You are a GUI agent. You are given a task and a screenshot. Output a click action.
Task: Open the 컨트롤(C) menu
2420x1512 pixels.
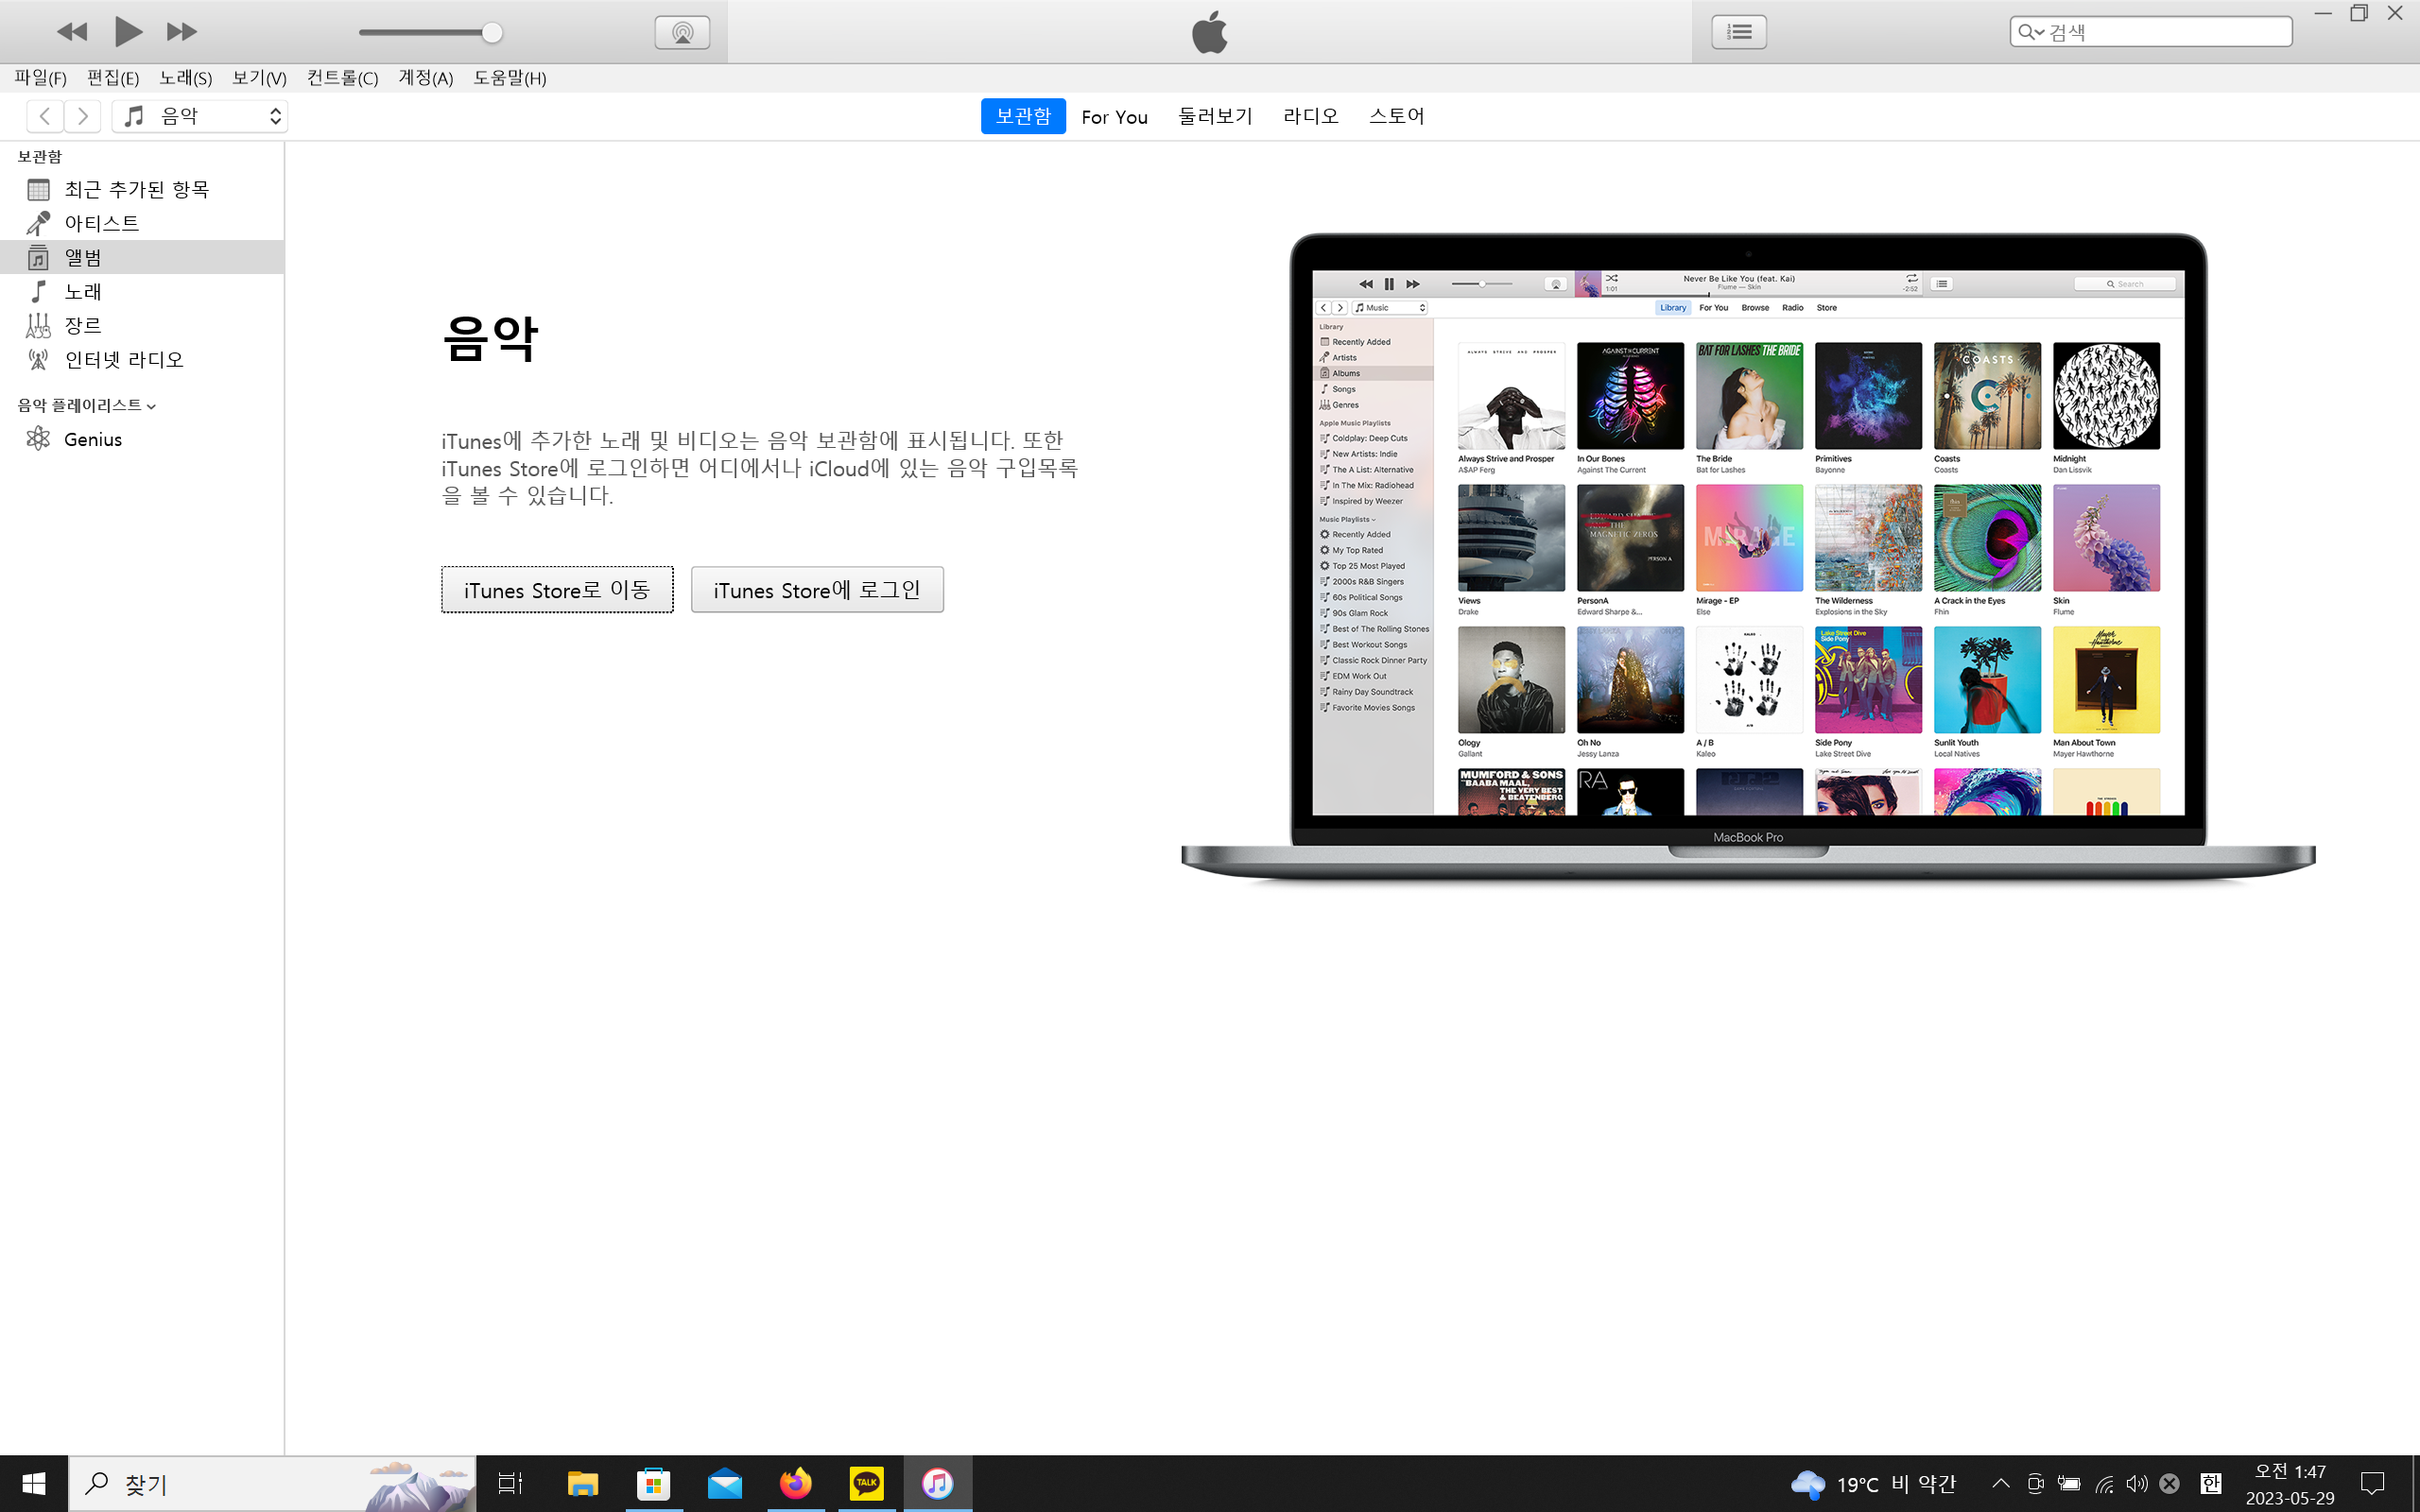pyautogui.click(x=342, y=78)
